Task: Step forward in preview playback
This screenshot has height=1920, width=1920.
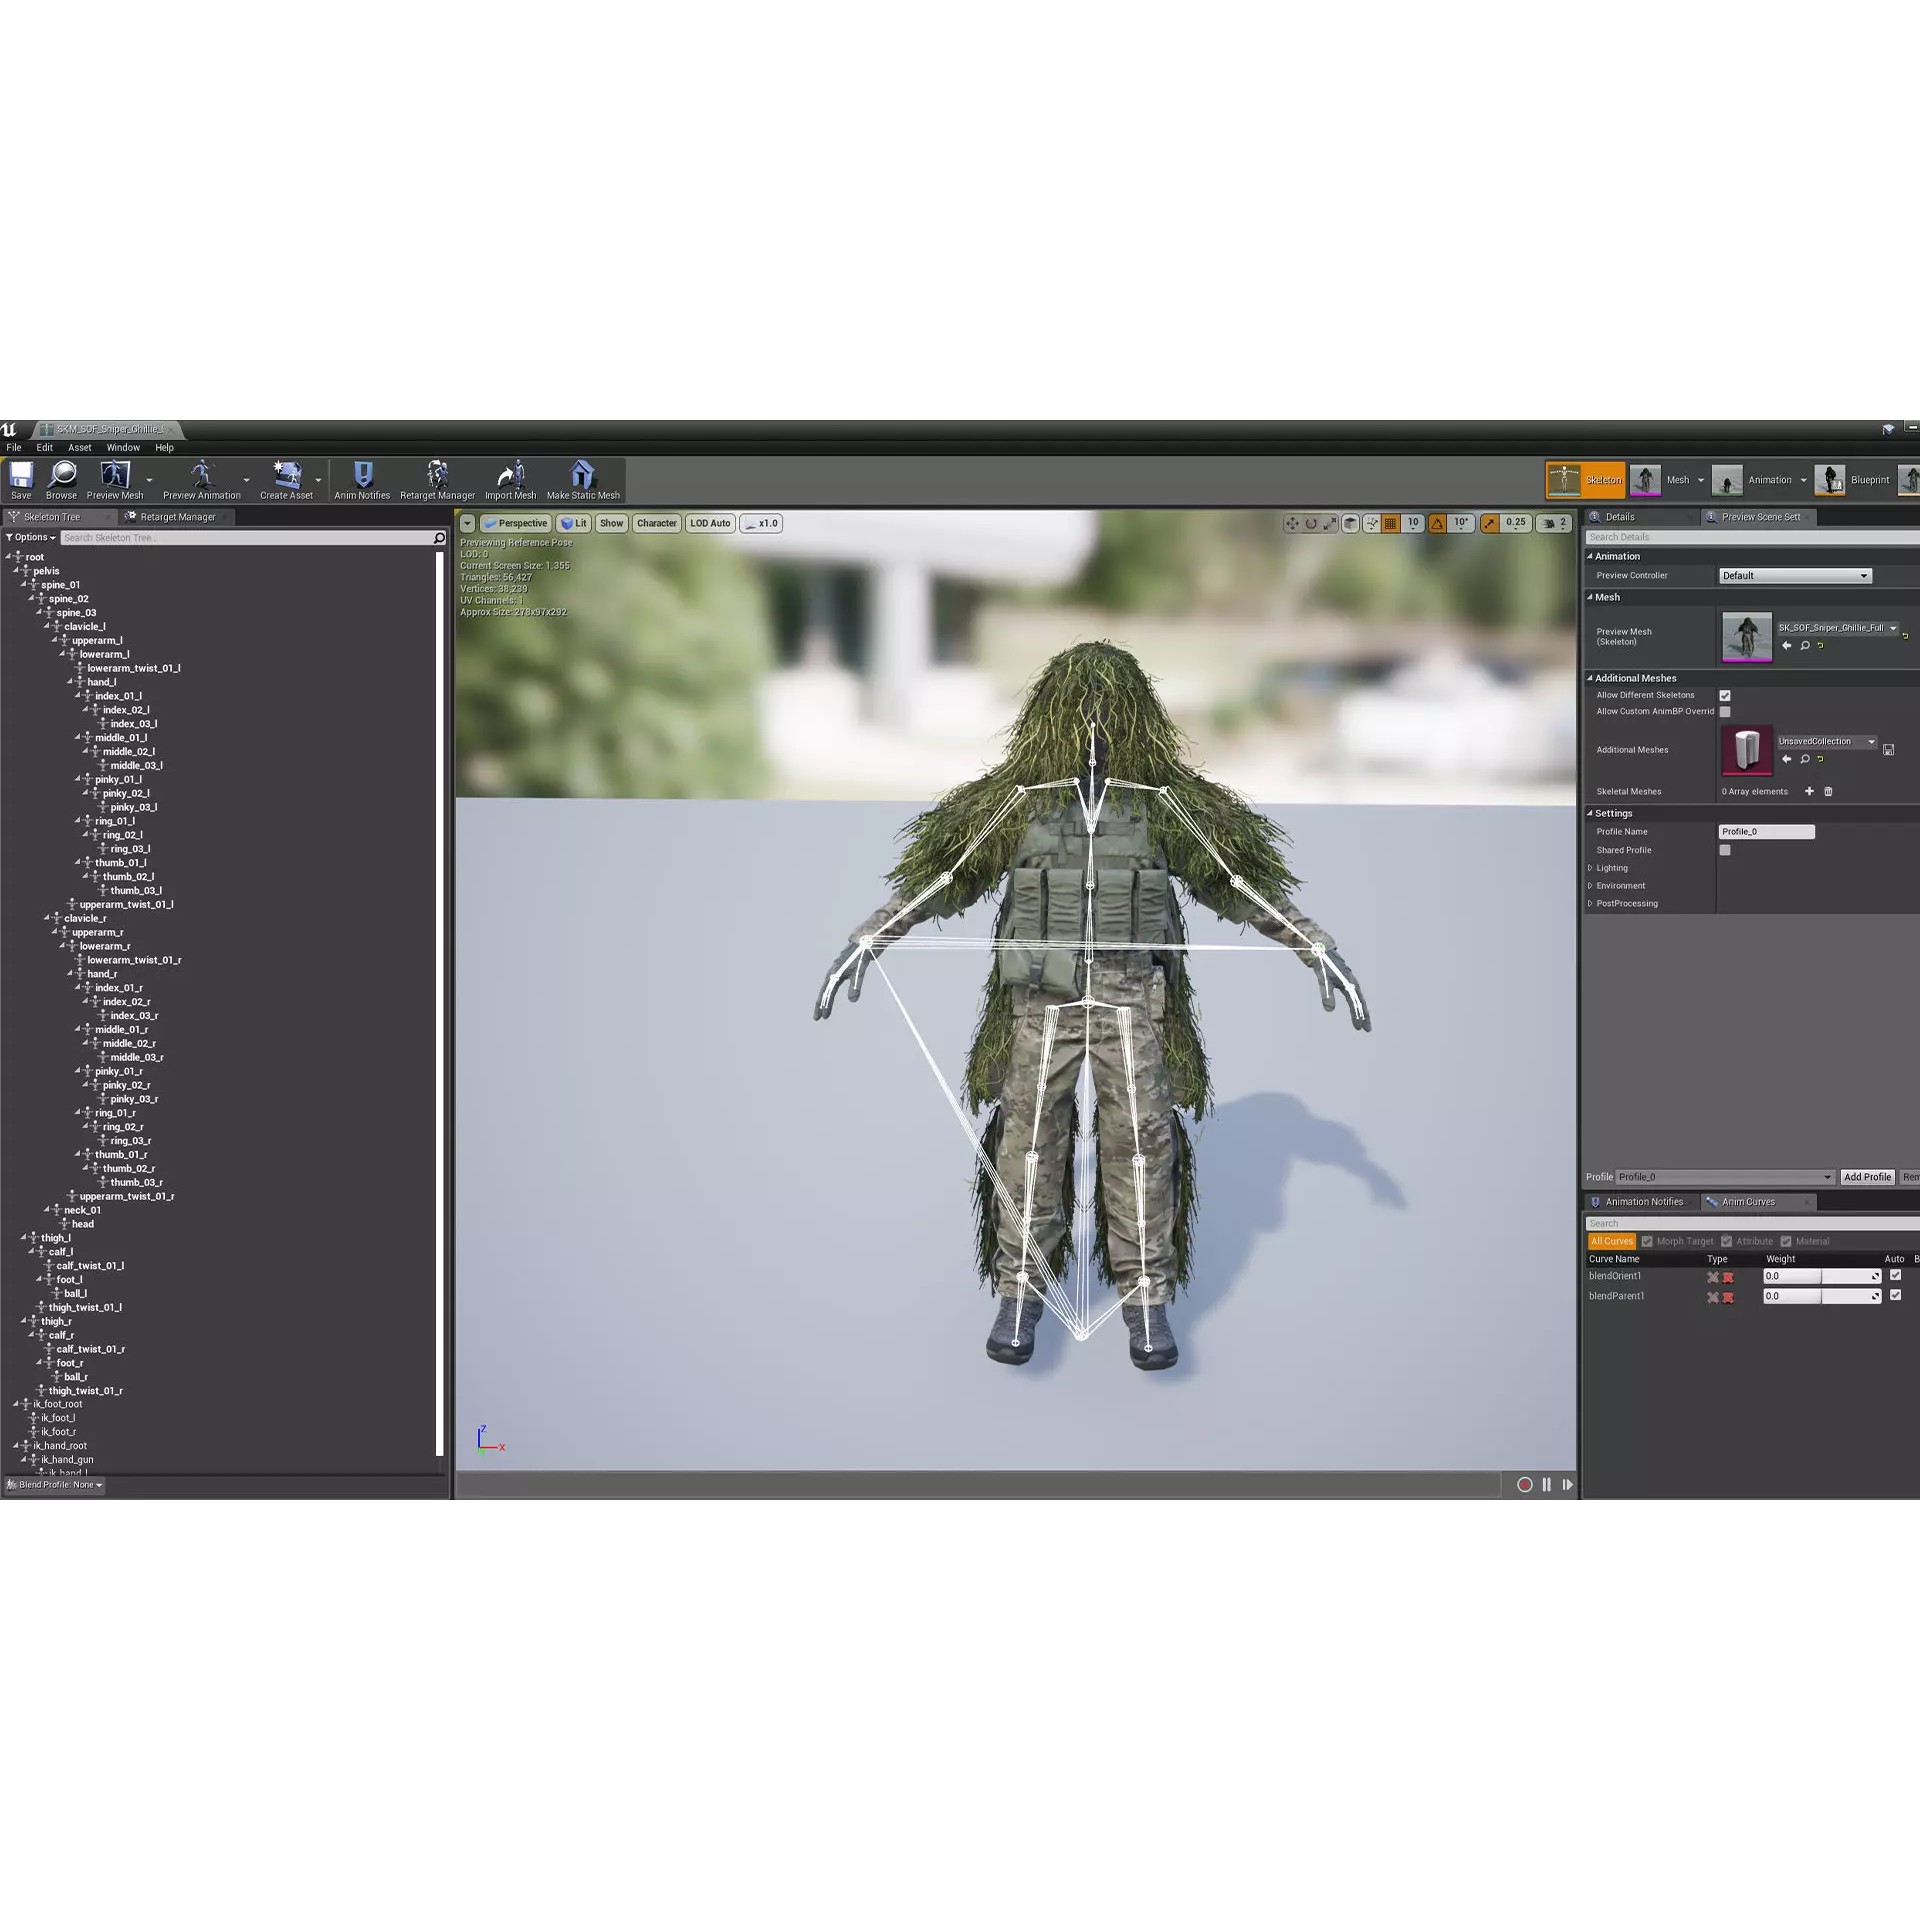Action: [x=1567, y=1485]
